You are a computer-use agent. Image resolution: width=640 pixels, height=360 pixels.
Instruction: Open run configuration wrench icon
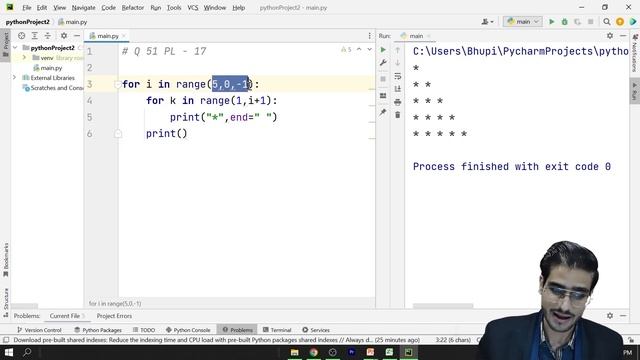point(383,63)
